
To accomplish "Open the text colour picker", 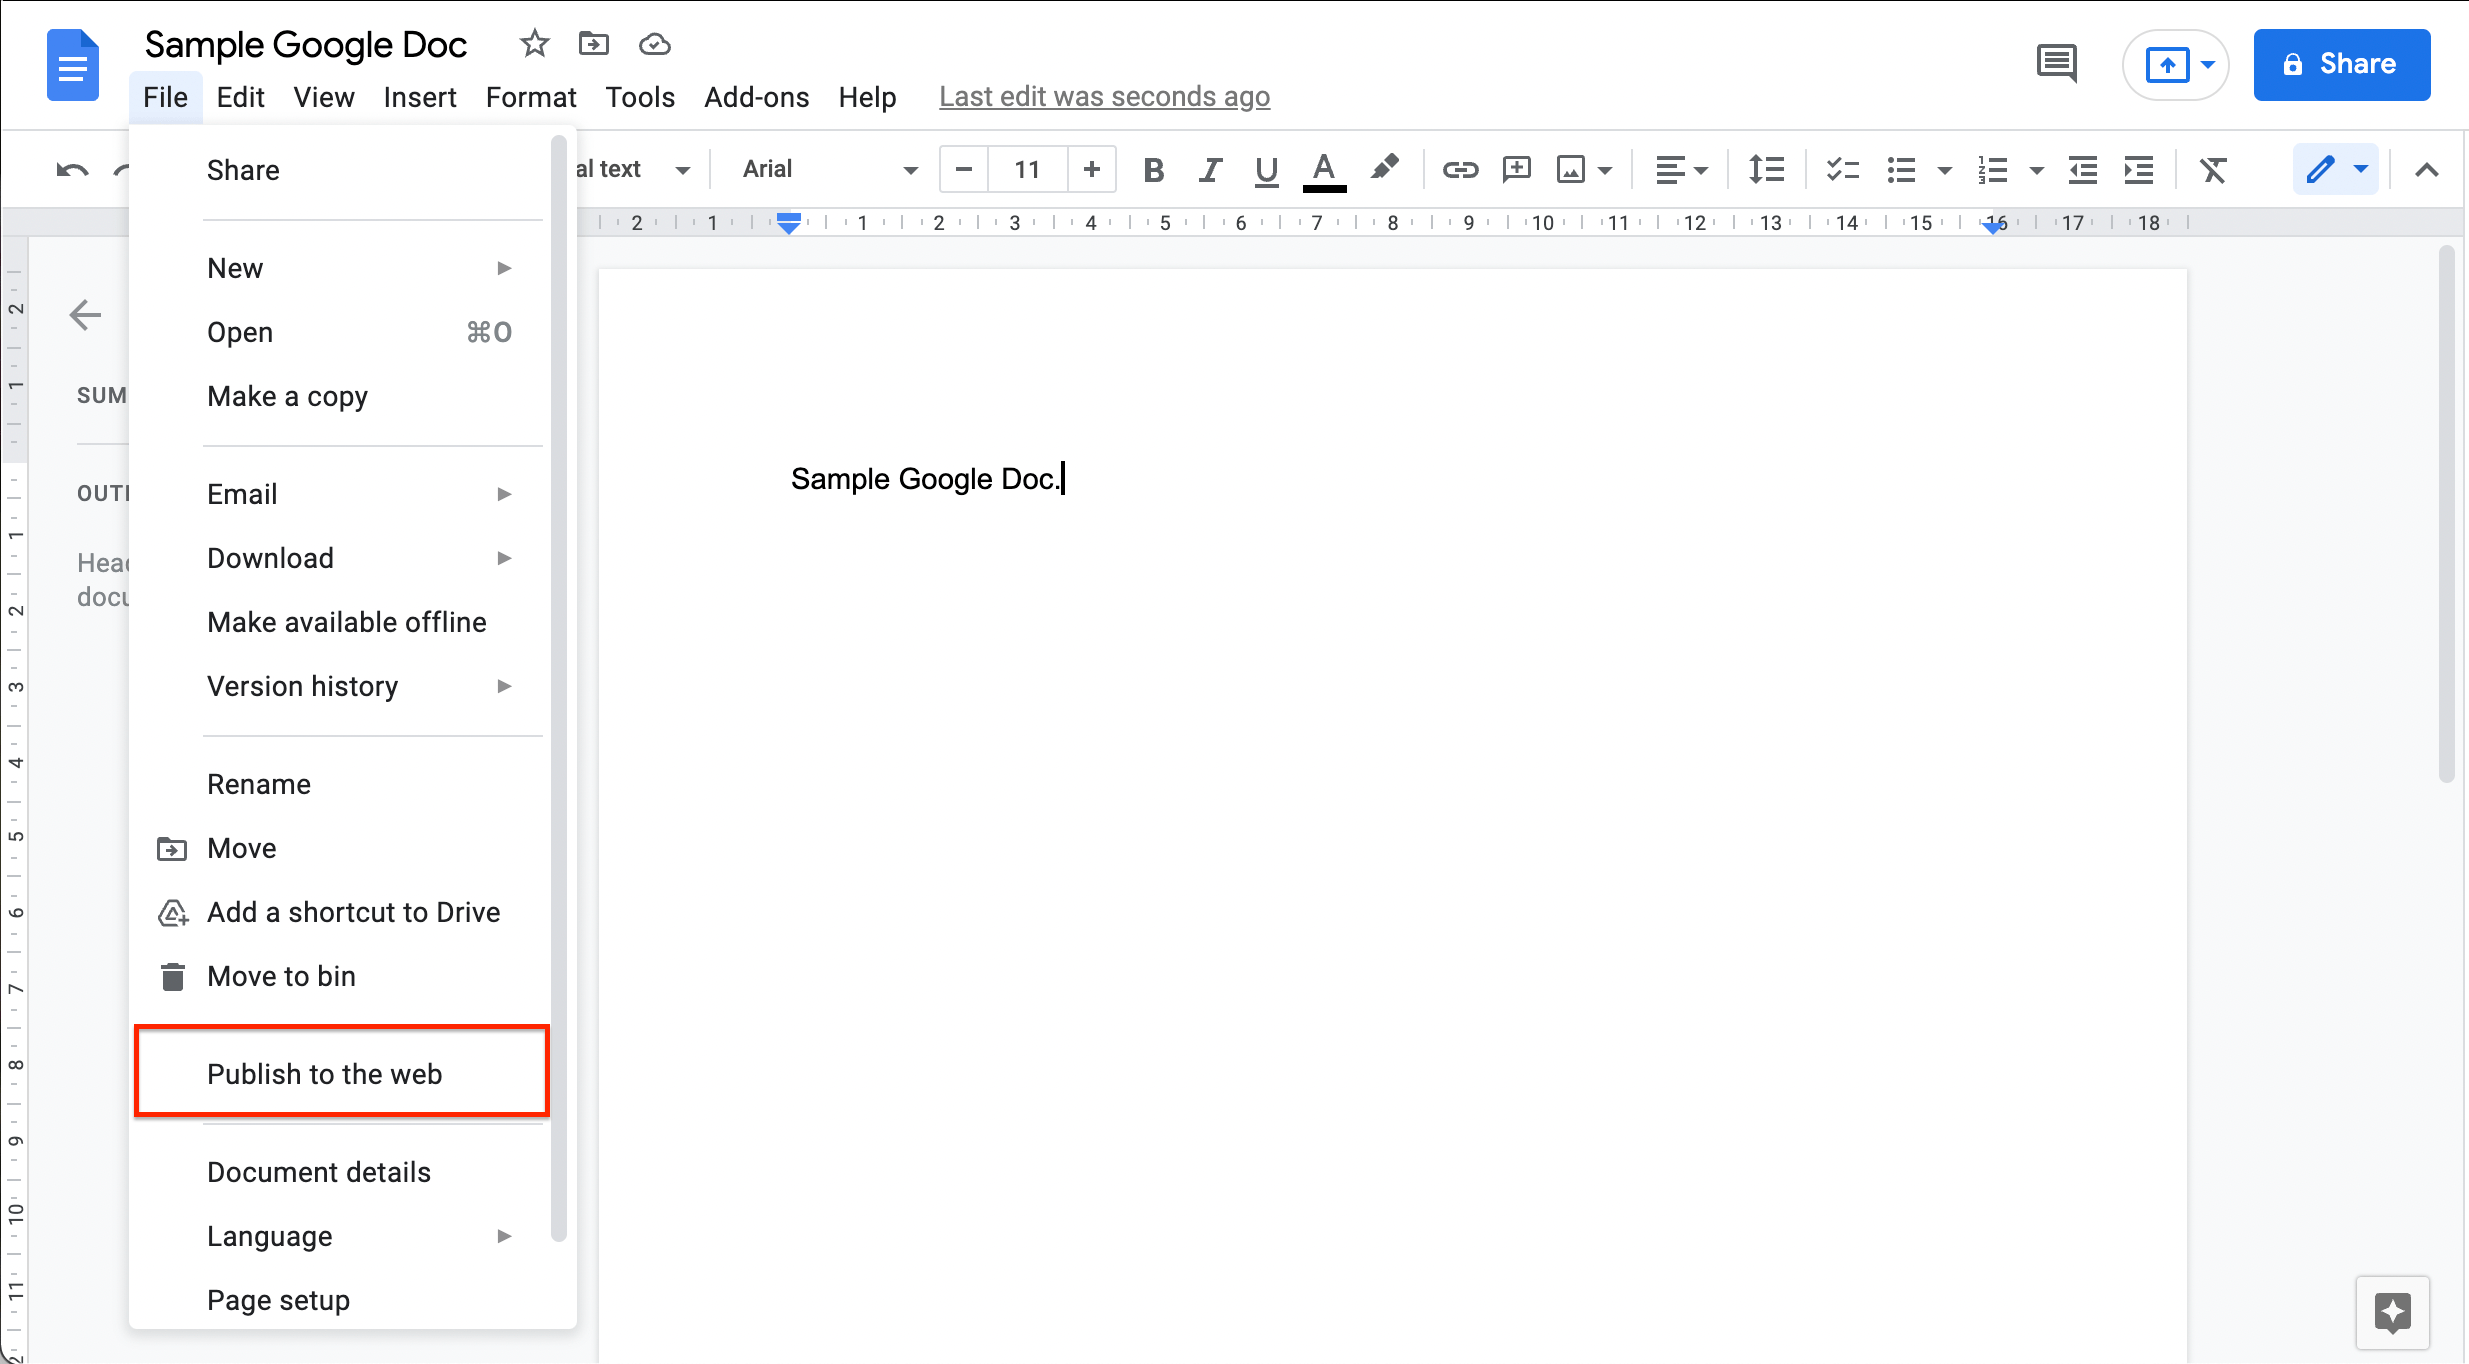I will 1323,170.
